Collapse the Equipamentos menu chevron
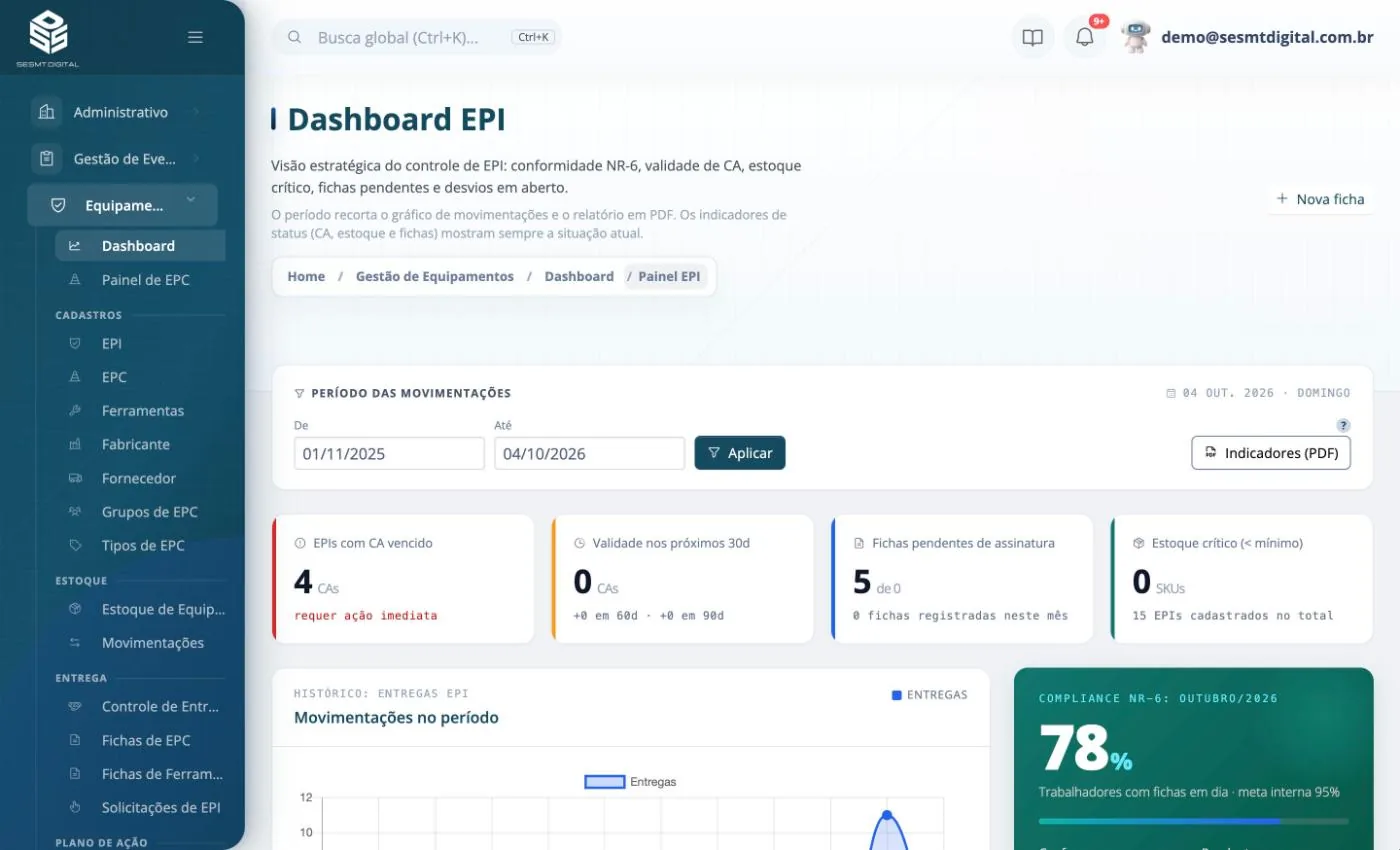The width and height of the screenshot is (1400, 850). pos(190,202)
